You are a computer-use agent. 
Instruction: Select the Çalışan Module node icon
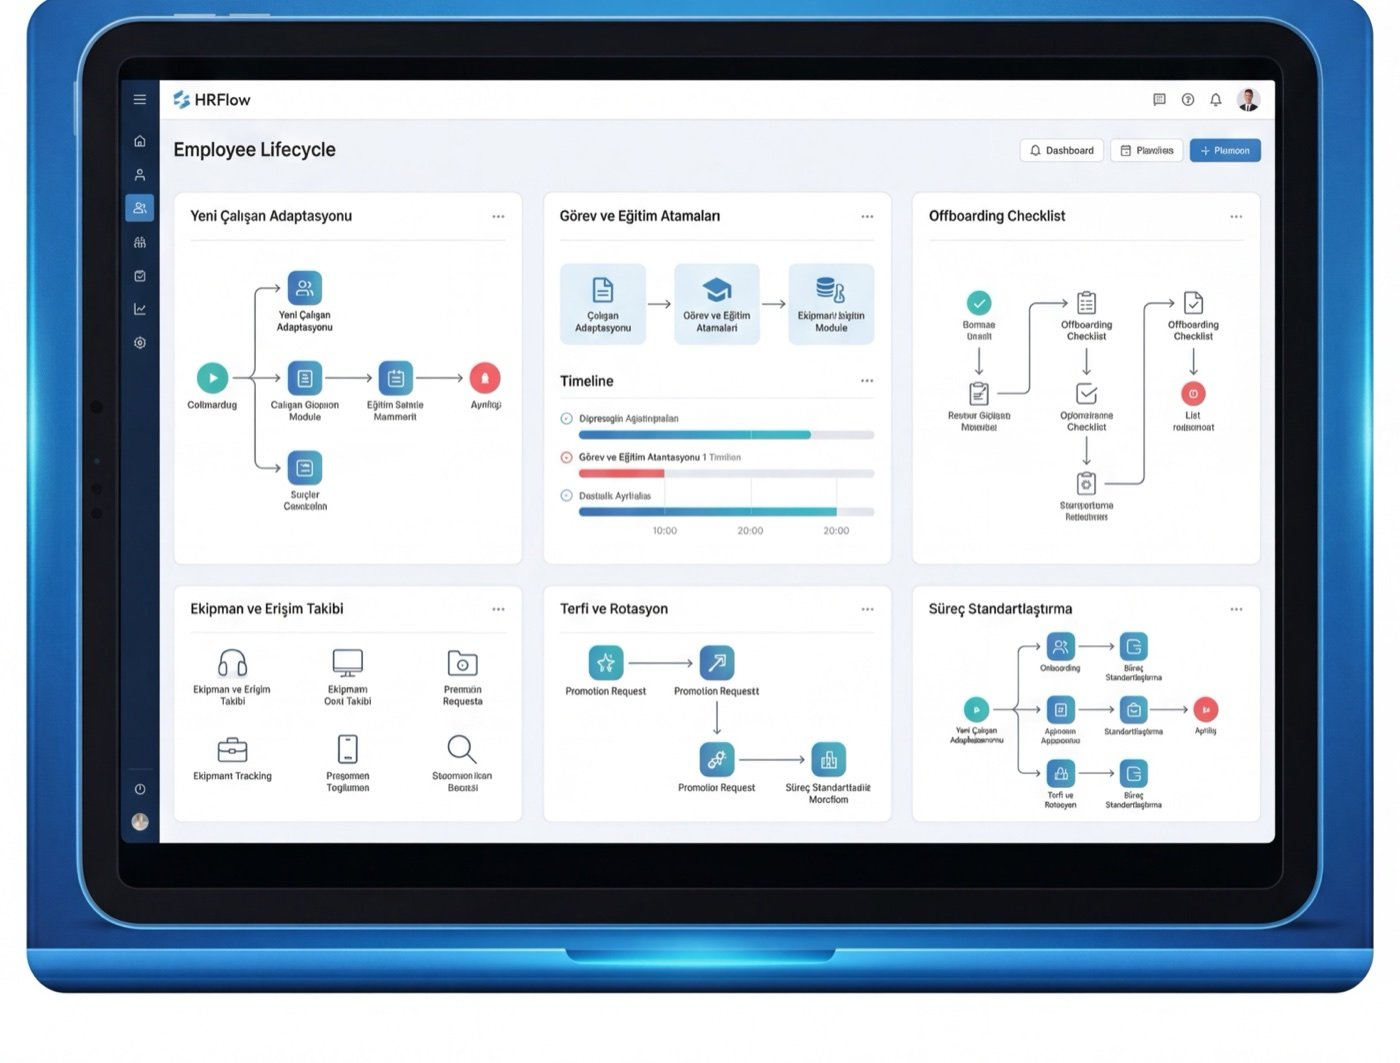[x=305, y=378]
